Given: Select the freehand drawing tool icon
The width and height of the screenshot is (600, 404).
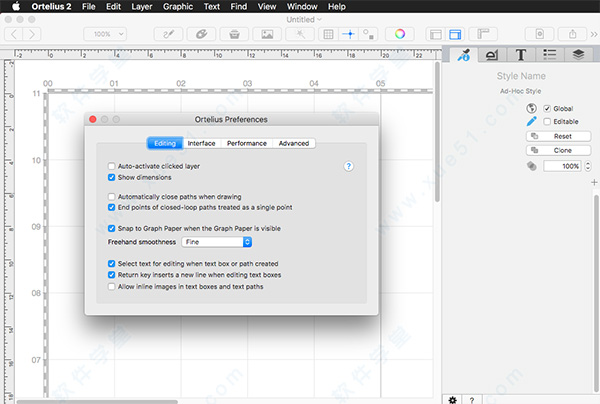Looking at the screenshot, I should [x=168, y=34].
